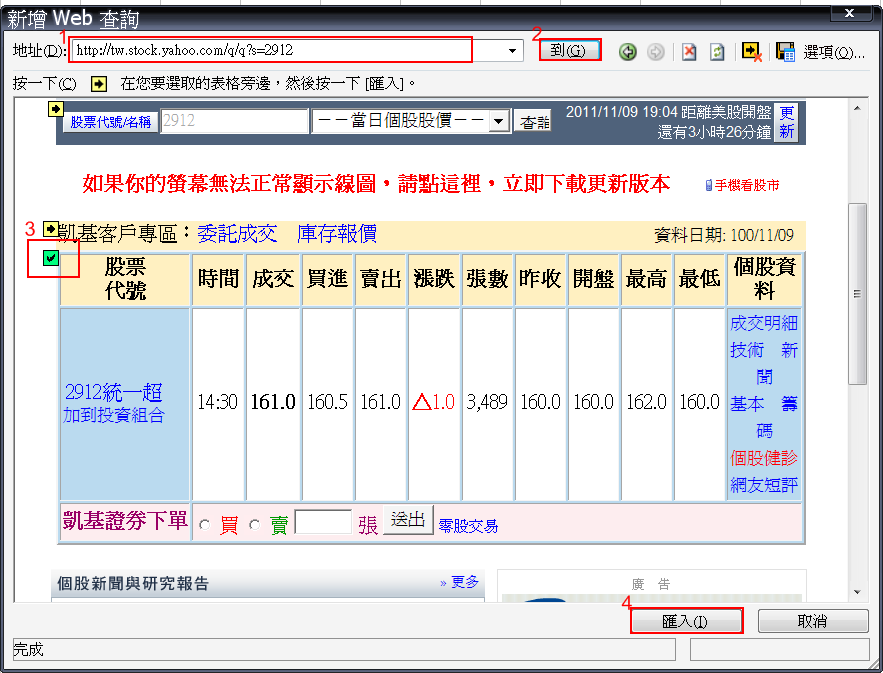The width and height of the screenshot is (883, 673).
Task: Click the 凱基證券下單 label
Action: coord(125,520)
